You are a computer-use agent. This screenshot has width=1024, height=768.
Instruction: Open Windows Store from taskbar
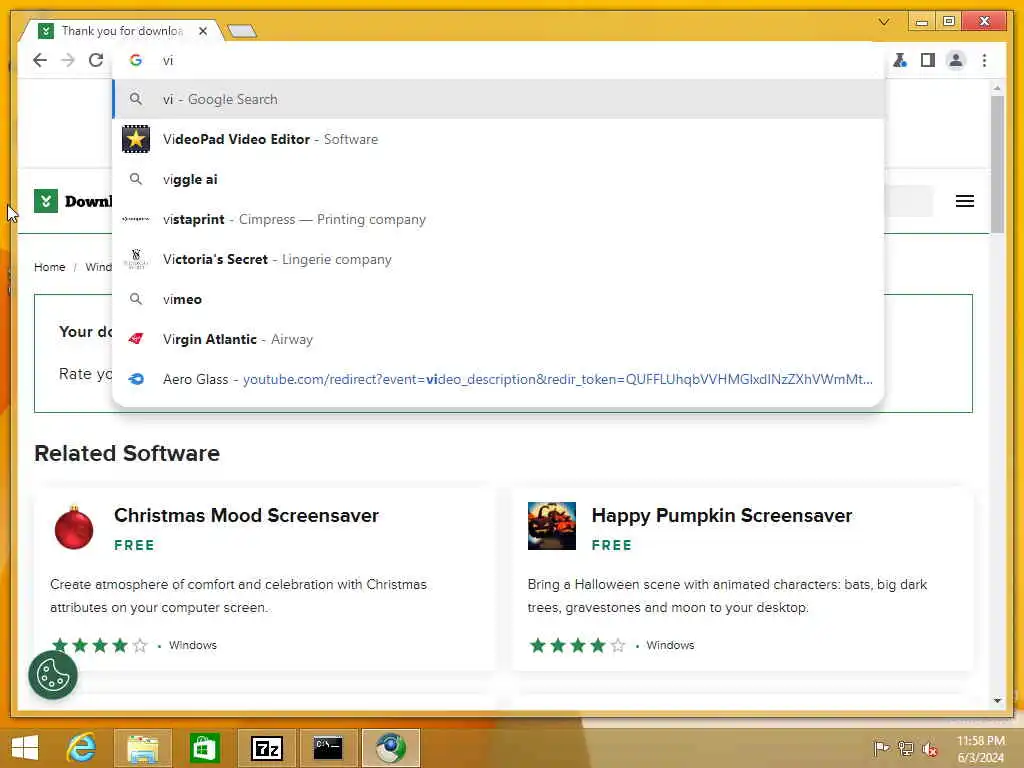point(204,748)
